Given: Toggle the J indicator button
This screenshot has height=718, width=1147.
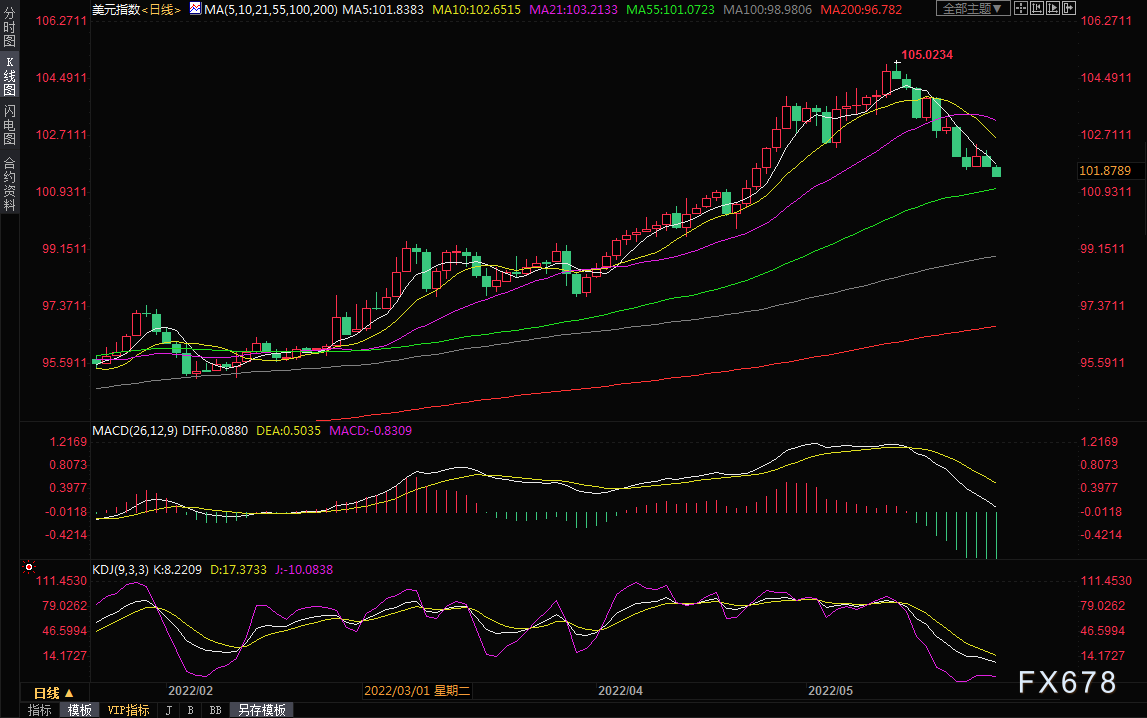Looking at the screenshot, I should tap(169, 710).
